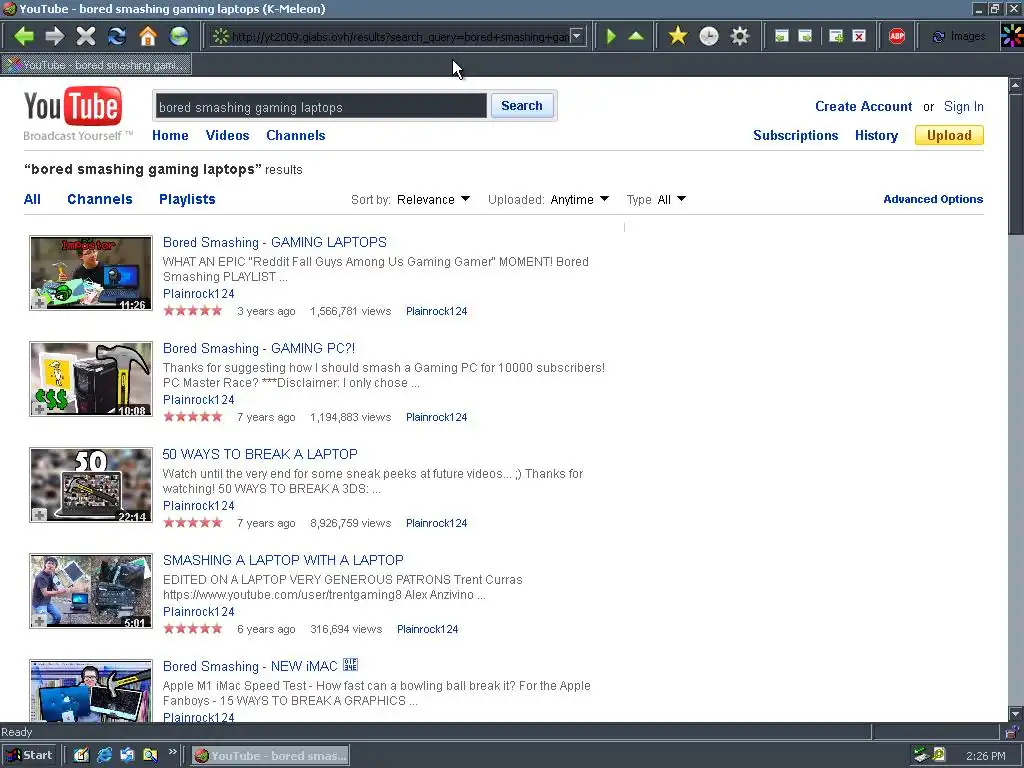
Task: Open SMASHING A LAPTOP WITH A LAPTOP title
Action: pyautogui.click(x=283, y=560)
